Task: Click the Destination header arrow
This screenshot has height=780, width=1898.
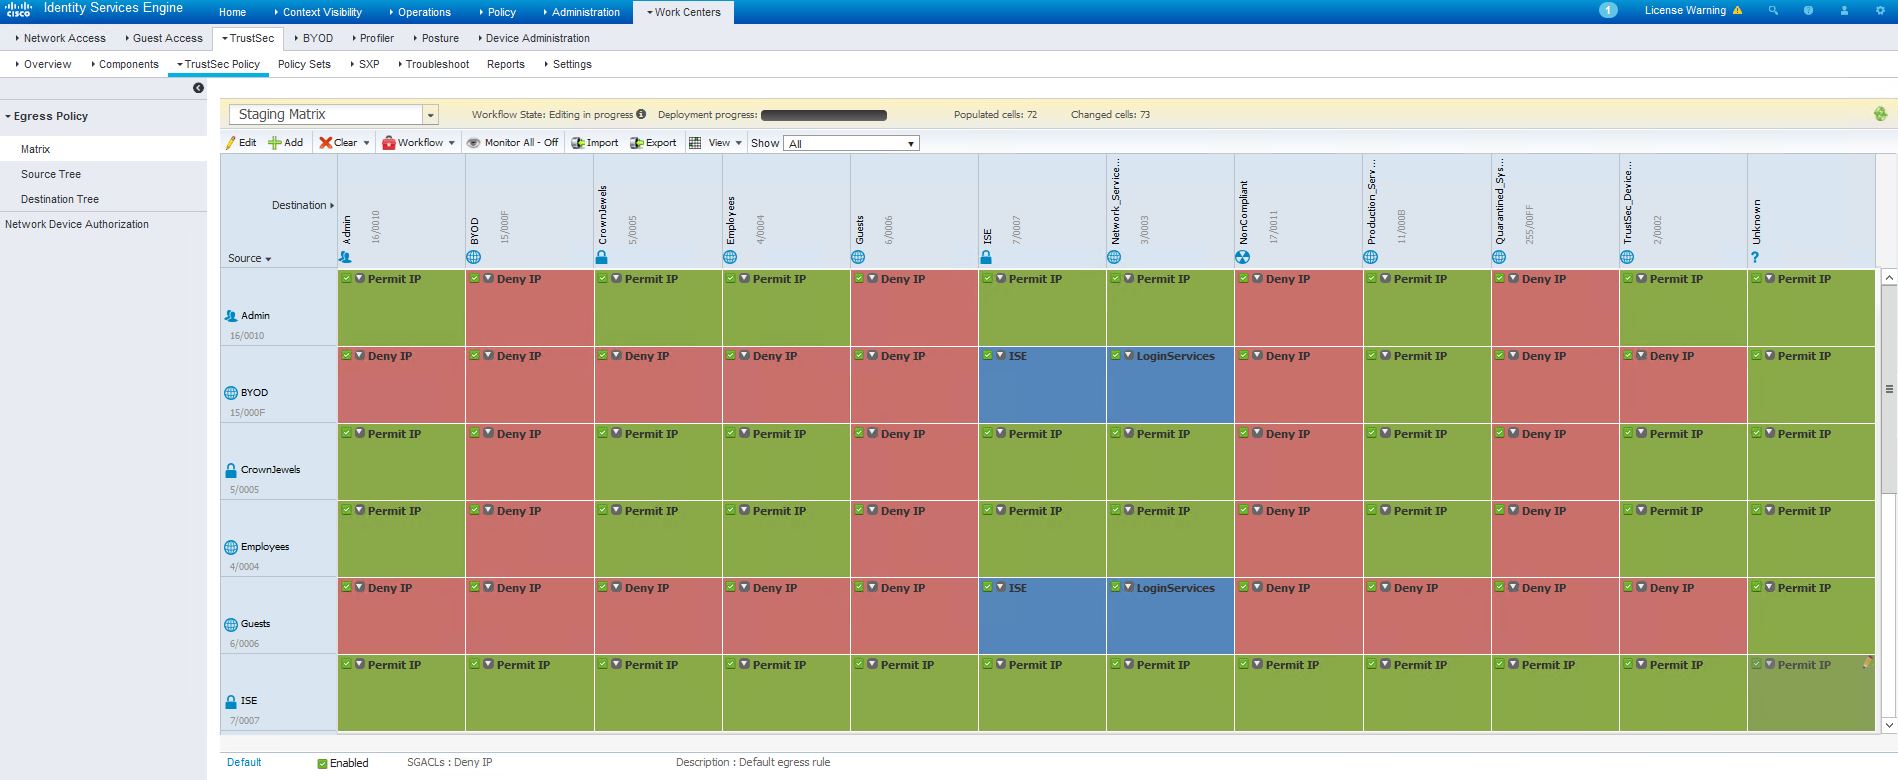Action: click(x=332, y=205)
